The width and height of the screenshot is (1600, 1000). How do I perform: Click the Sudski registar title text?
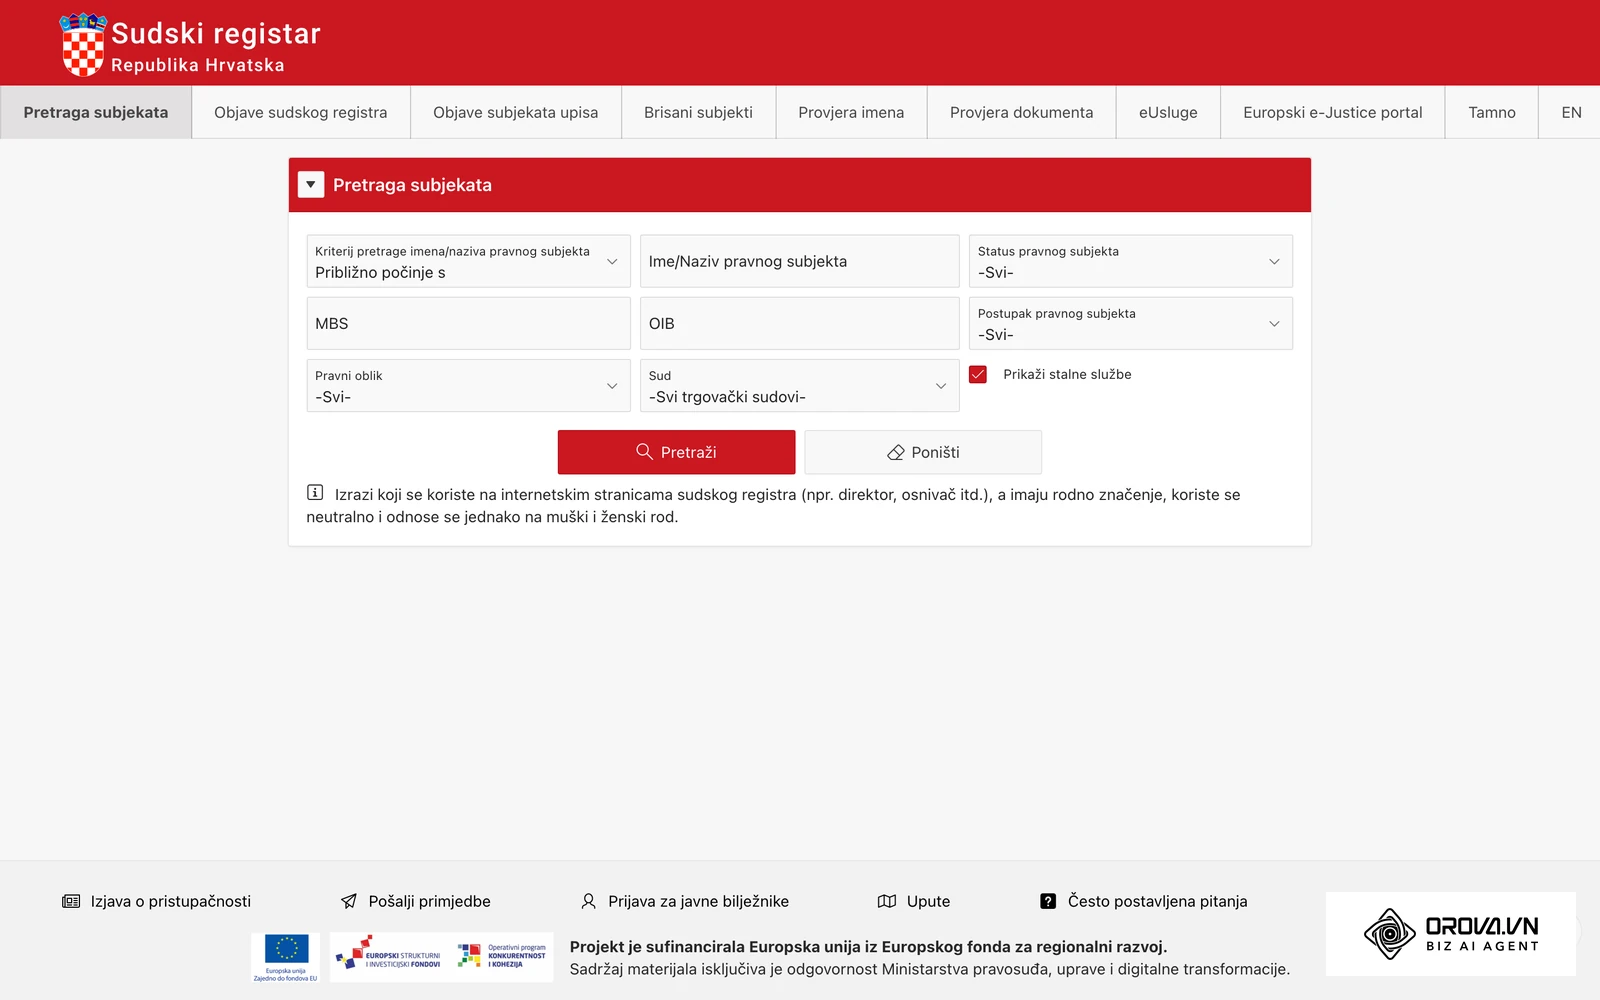(x=216, y=33)
